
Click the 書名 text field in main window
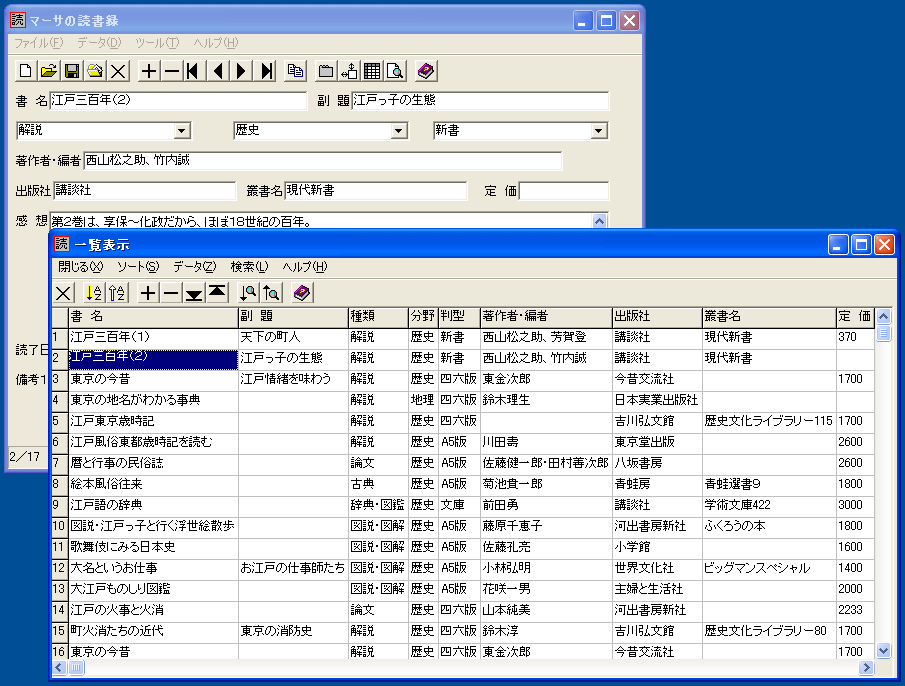point(178,100)
